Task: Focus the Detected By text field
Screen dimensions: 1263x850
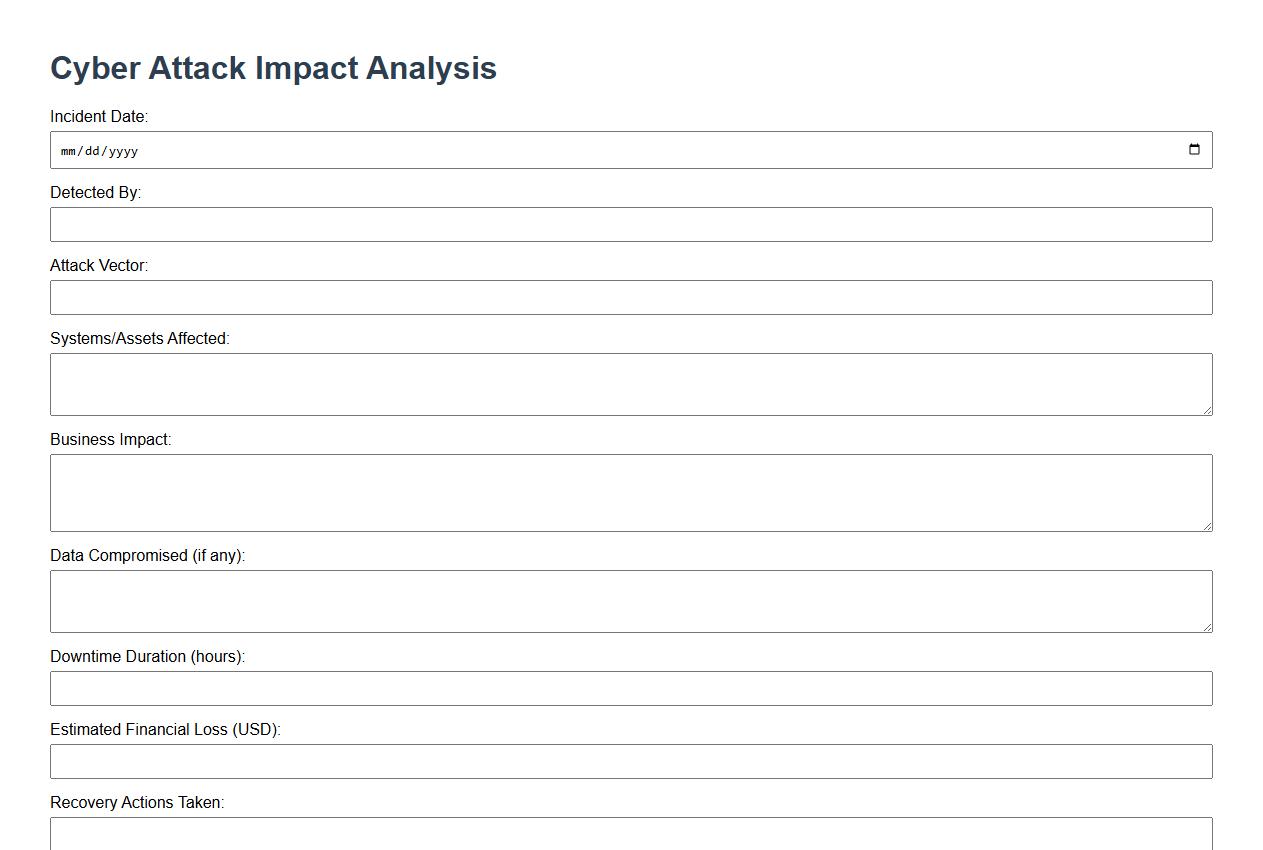Action: click(631, 225)
